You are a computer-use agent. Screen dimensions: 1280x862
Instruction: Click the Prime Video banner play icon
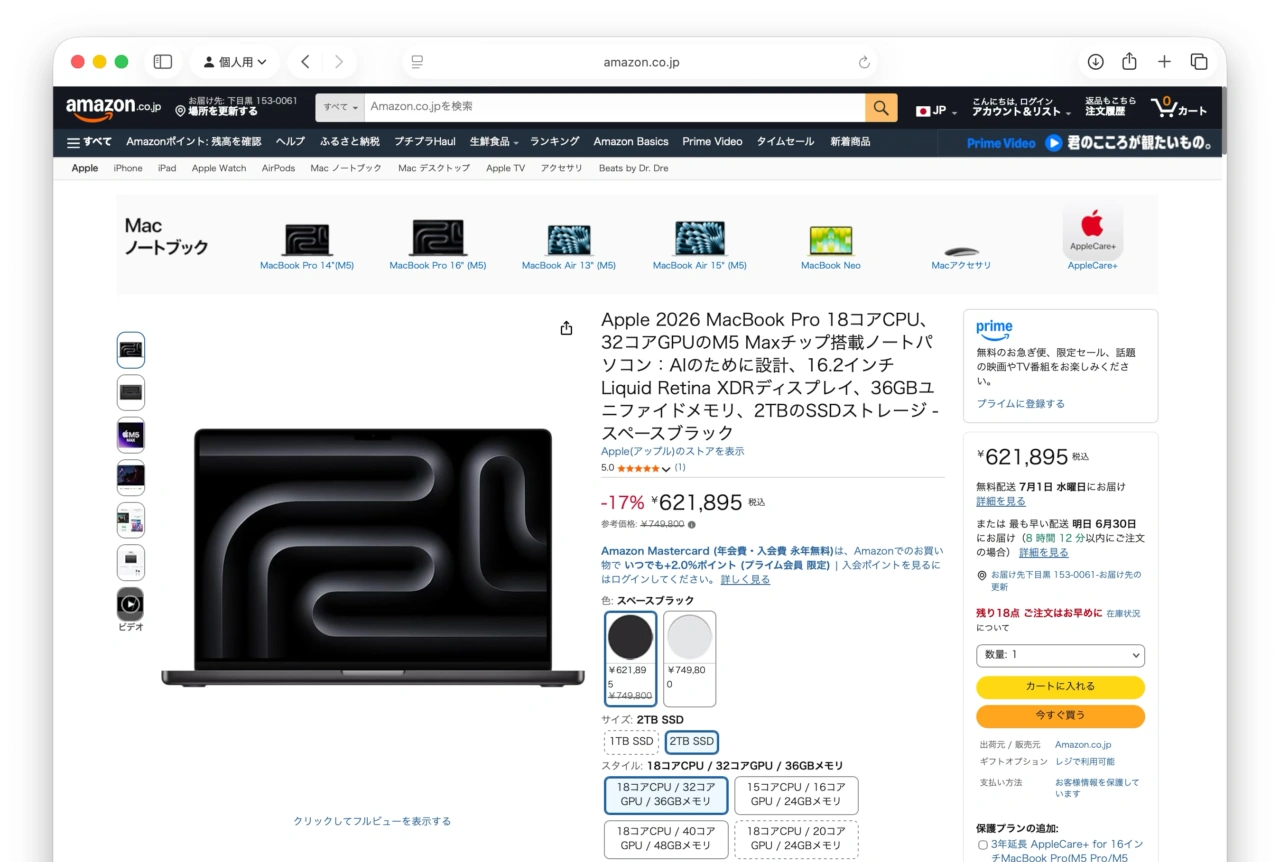(1053, 143)
